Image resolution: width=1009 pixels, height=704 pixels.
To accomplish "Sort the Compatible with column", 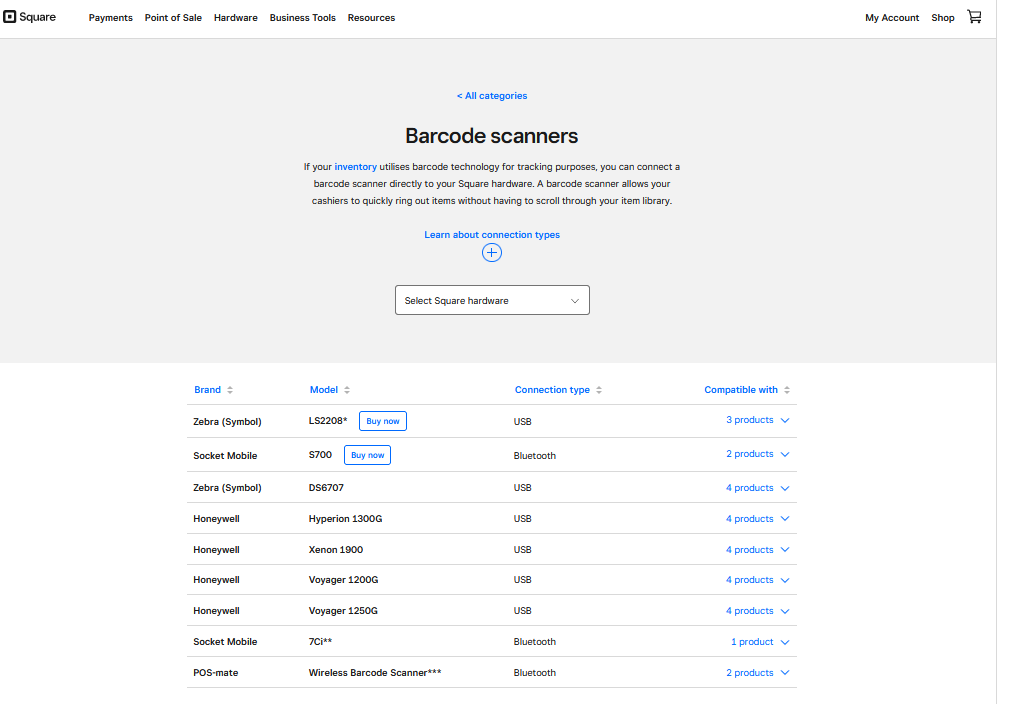I will click(x=786, y=389).
